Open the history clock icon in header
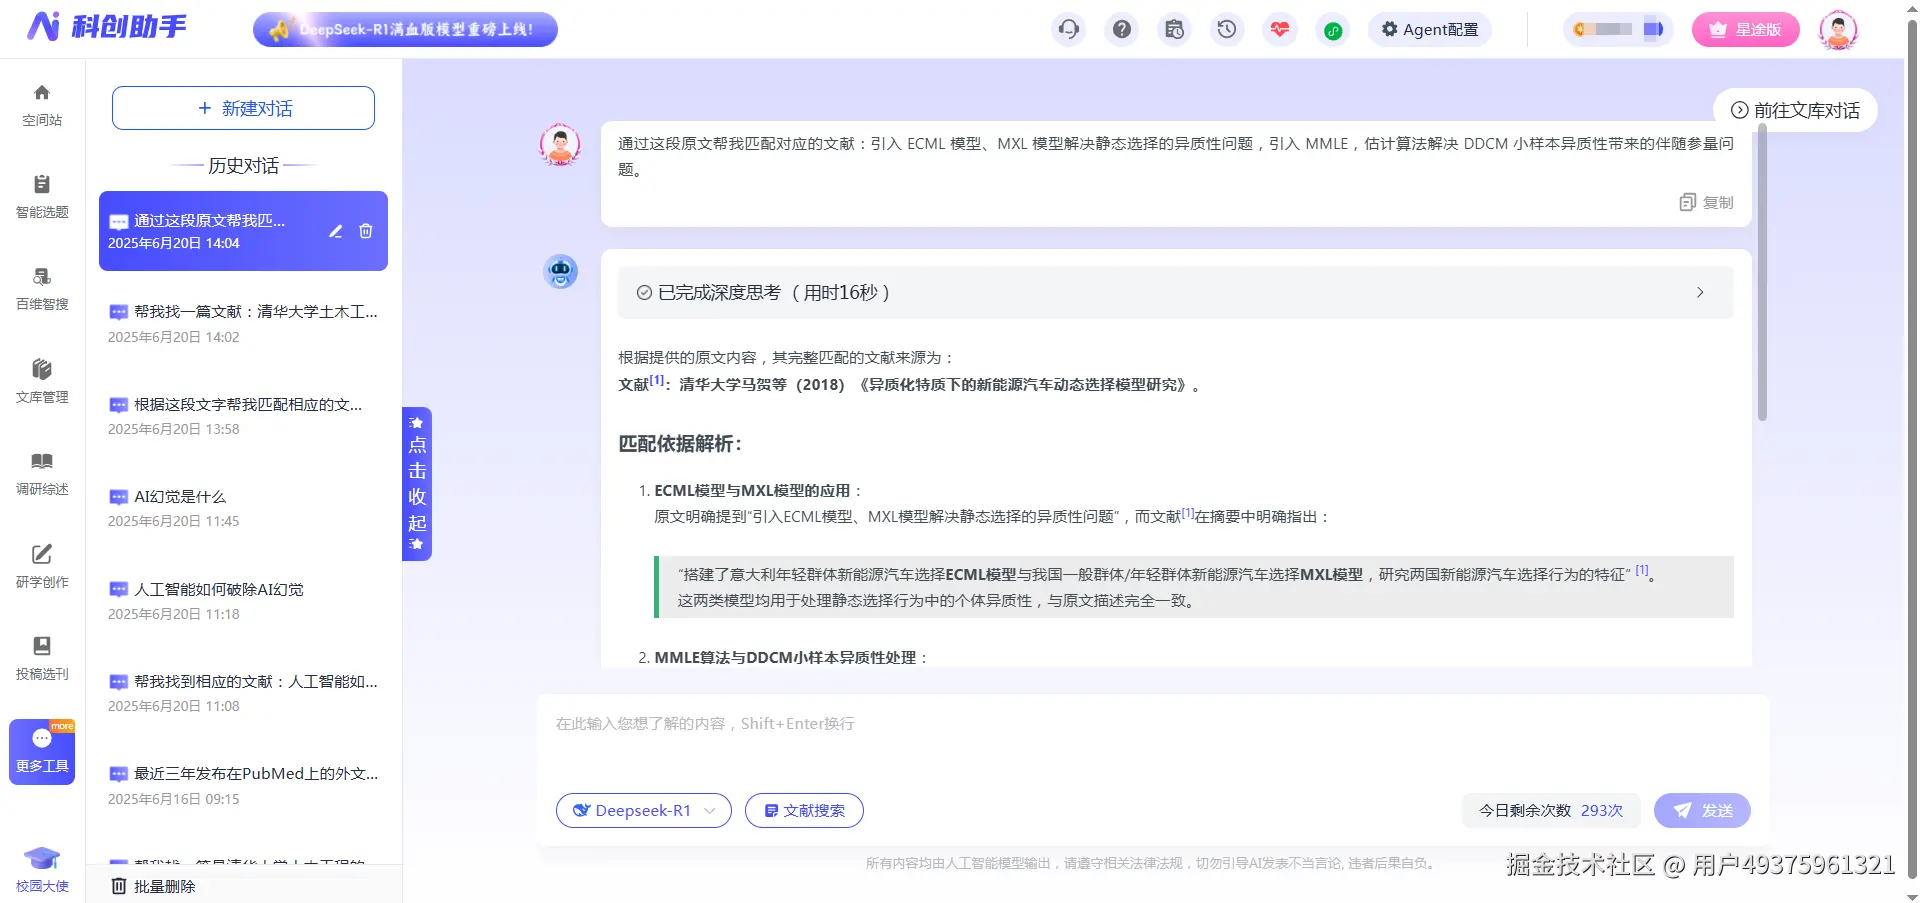Screen dimensions: 1920x903 1227,29
